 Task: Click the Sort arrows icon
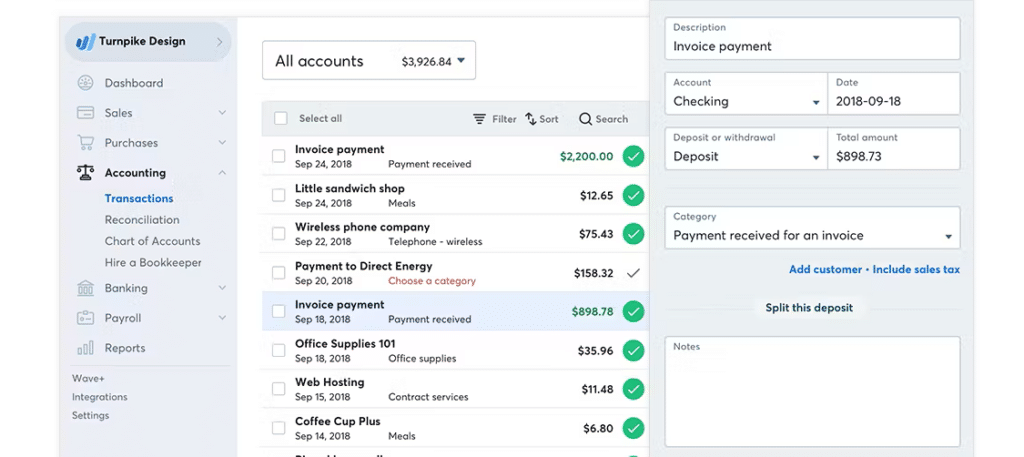coord(530,119)
